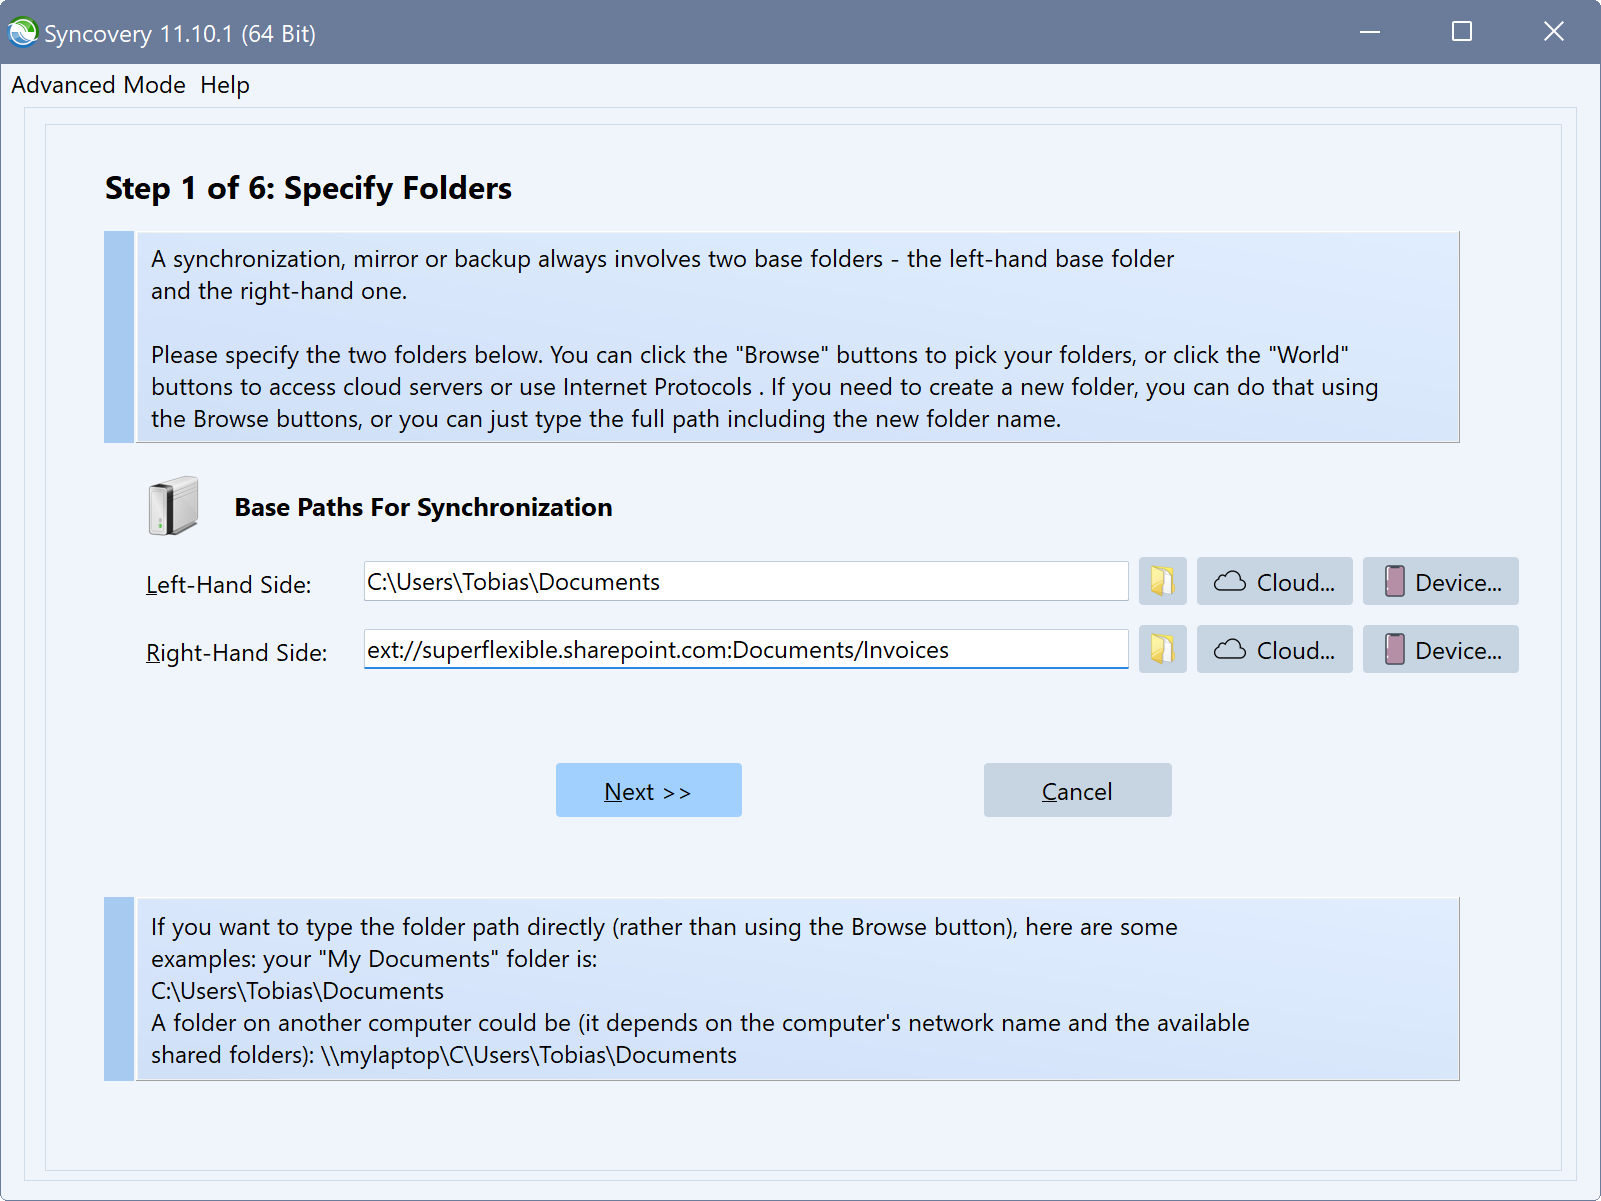1601x1201 pixels.
Task: Open the Help menu
Action: (224, 85)
